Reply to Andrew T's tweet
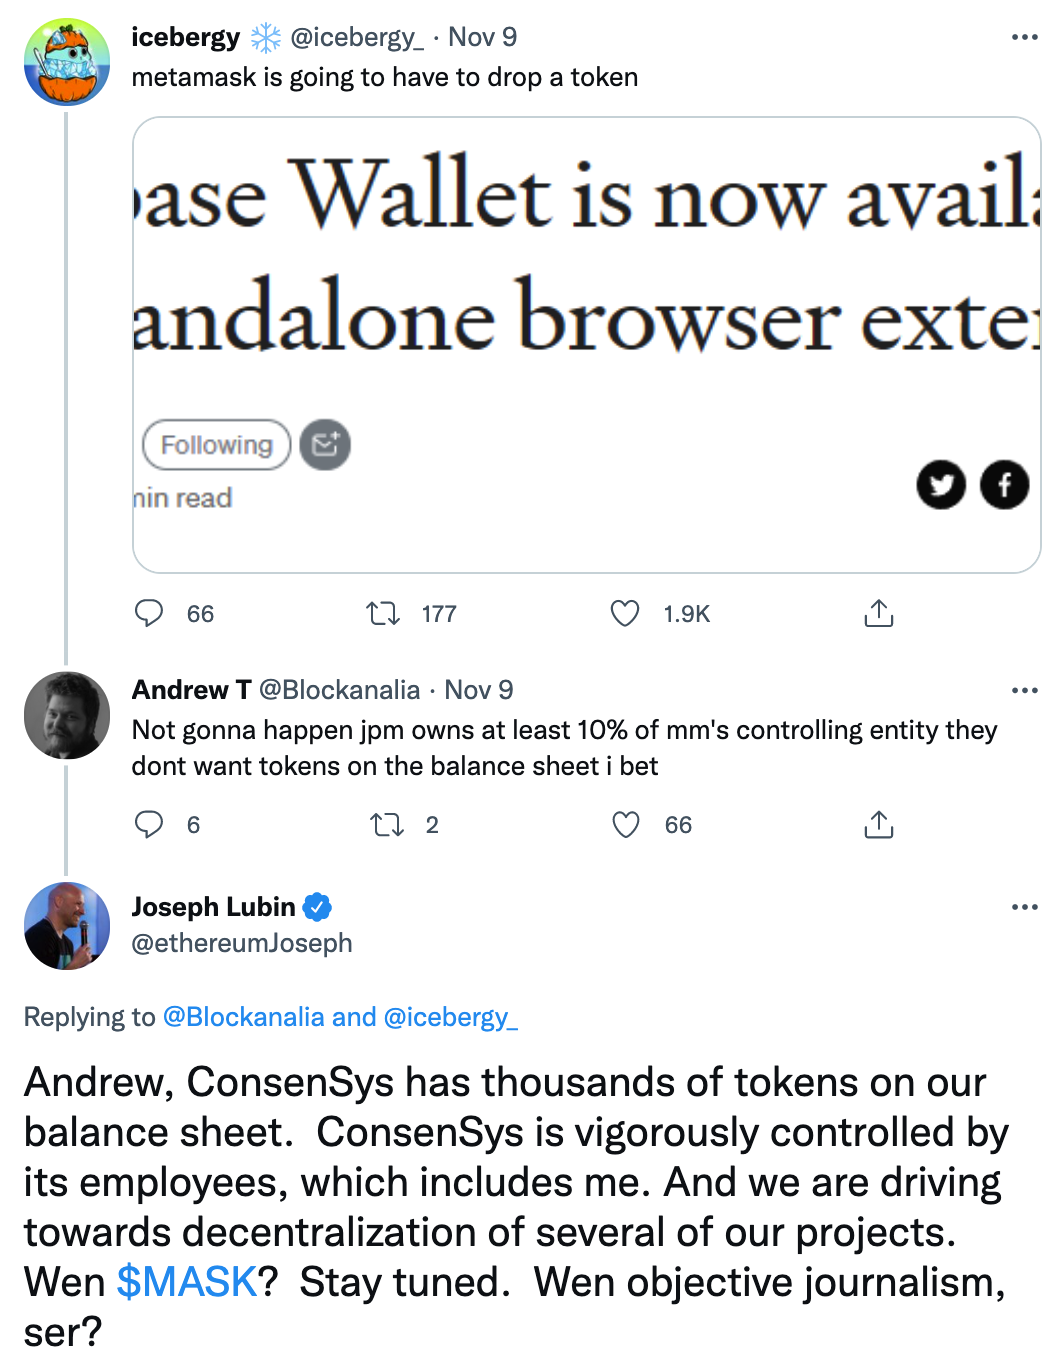This screenshot has height=1372, width=1062. 149,824
